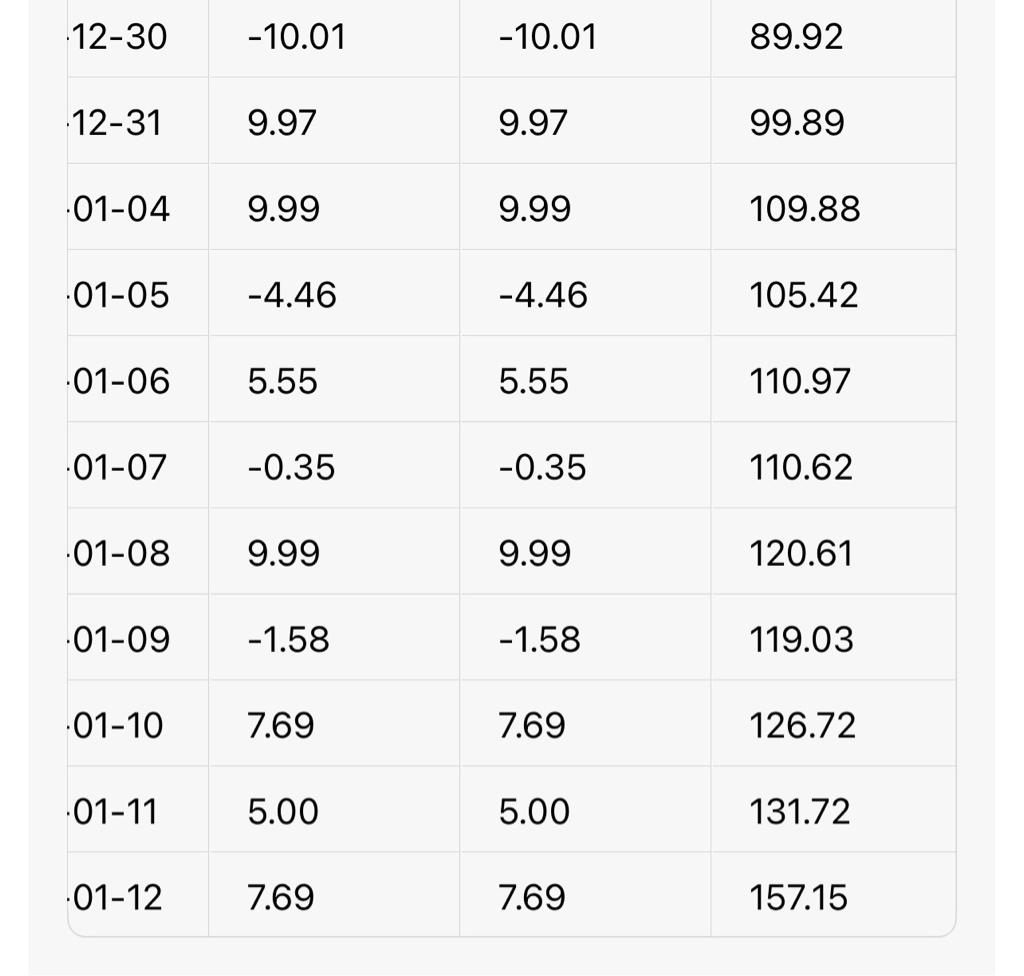Screen dimensions: 1024x976
Task: Click the 01-04 date cell
Action: 121,209
